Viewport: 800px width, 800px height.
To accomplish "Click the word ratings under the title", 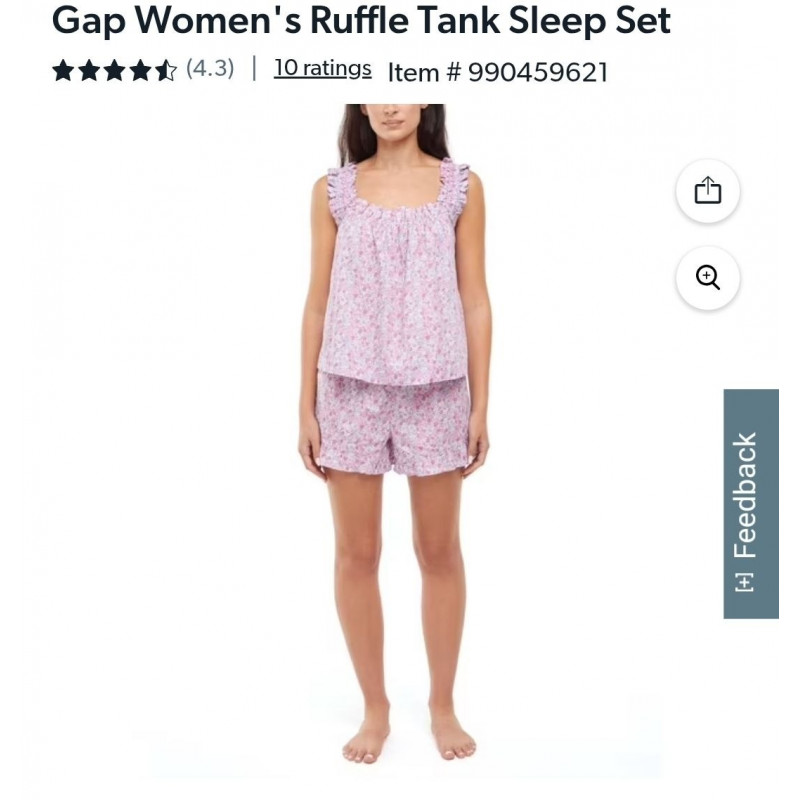I will 337,69.
